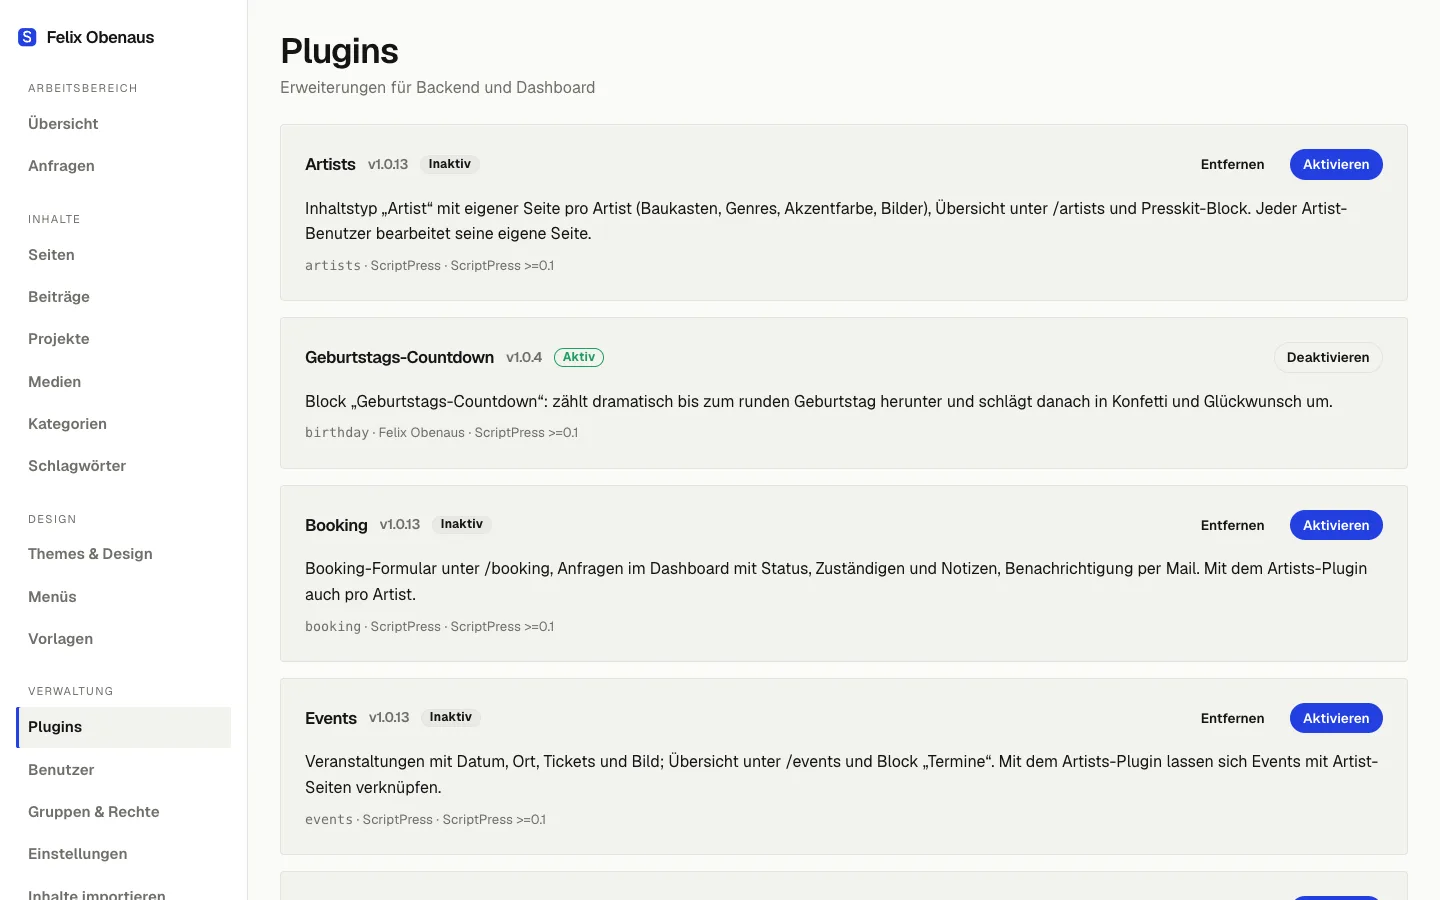Click the blue S logo icon
The height and width of the screenshot is (900, 1440).
point(27,37)
